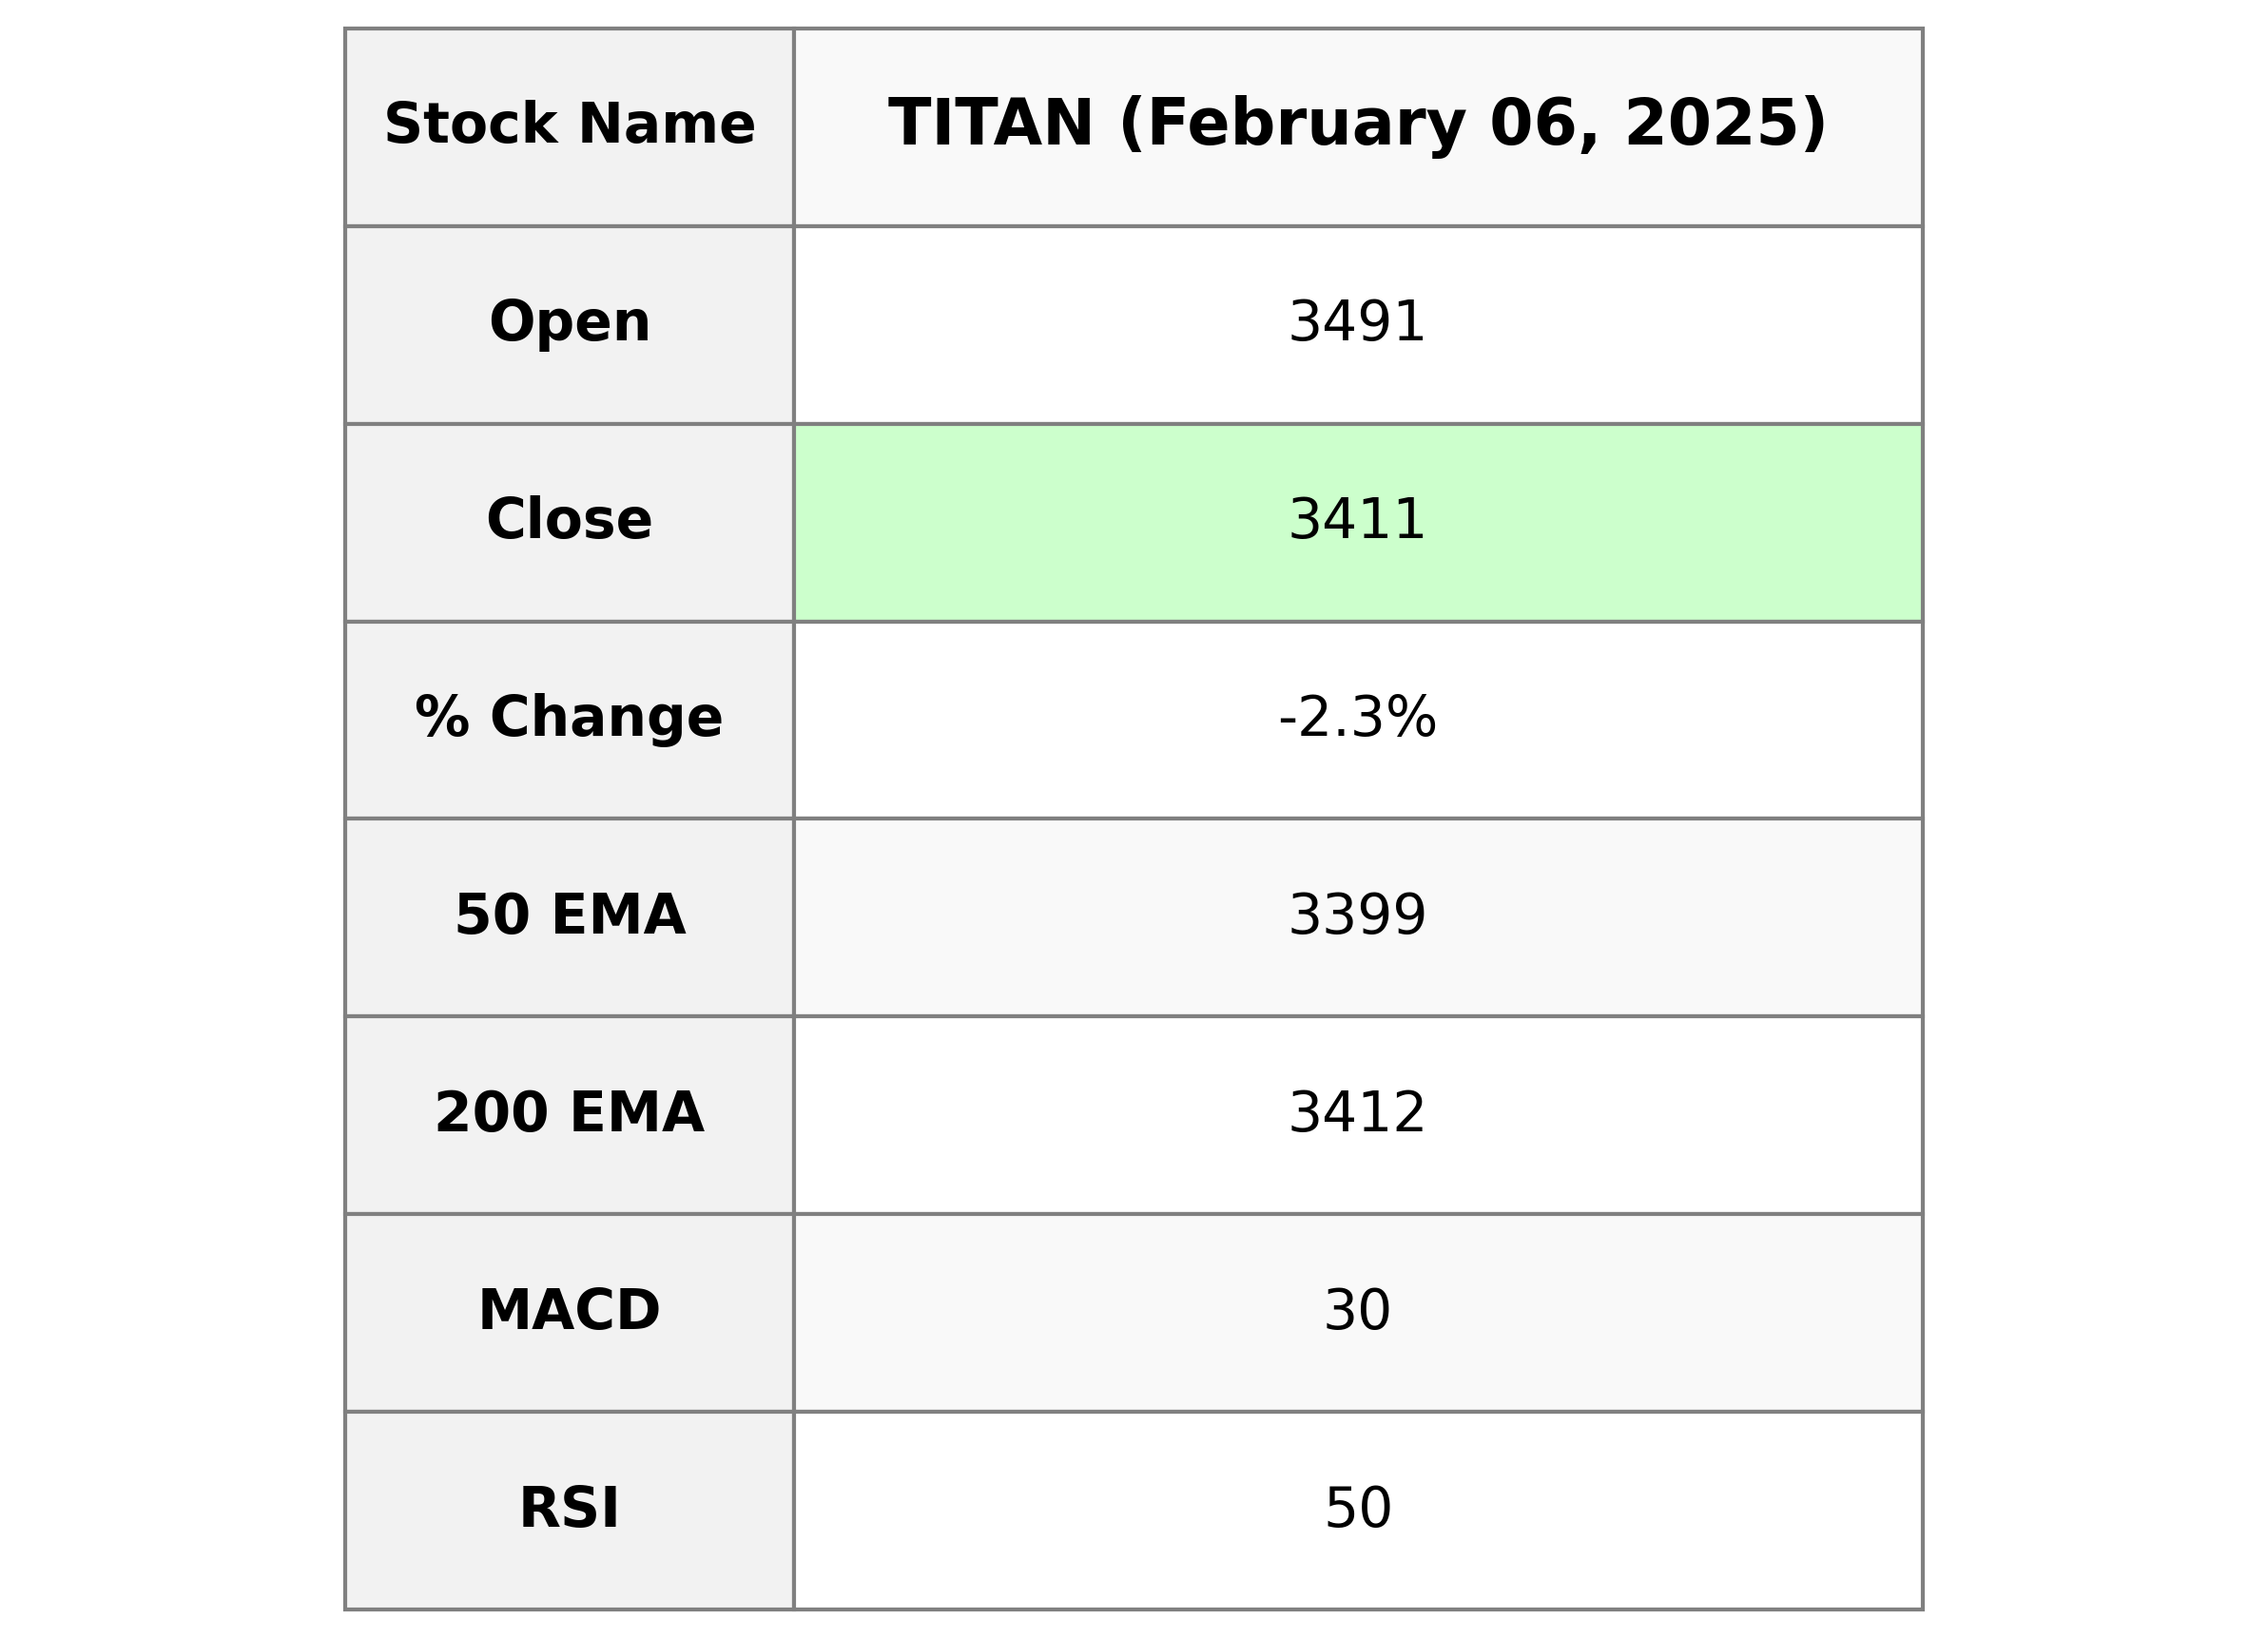Click the 200 EMA value 3412
The height and width of the screenshot is (1638, 2268).
(x=1357, y=1113)
